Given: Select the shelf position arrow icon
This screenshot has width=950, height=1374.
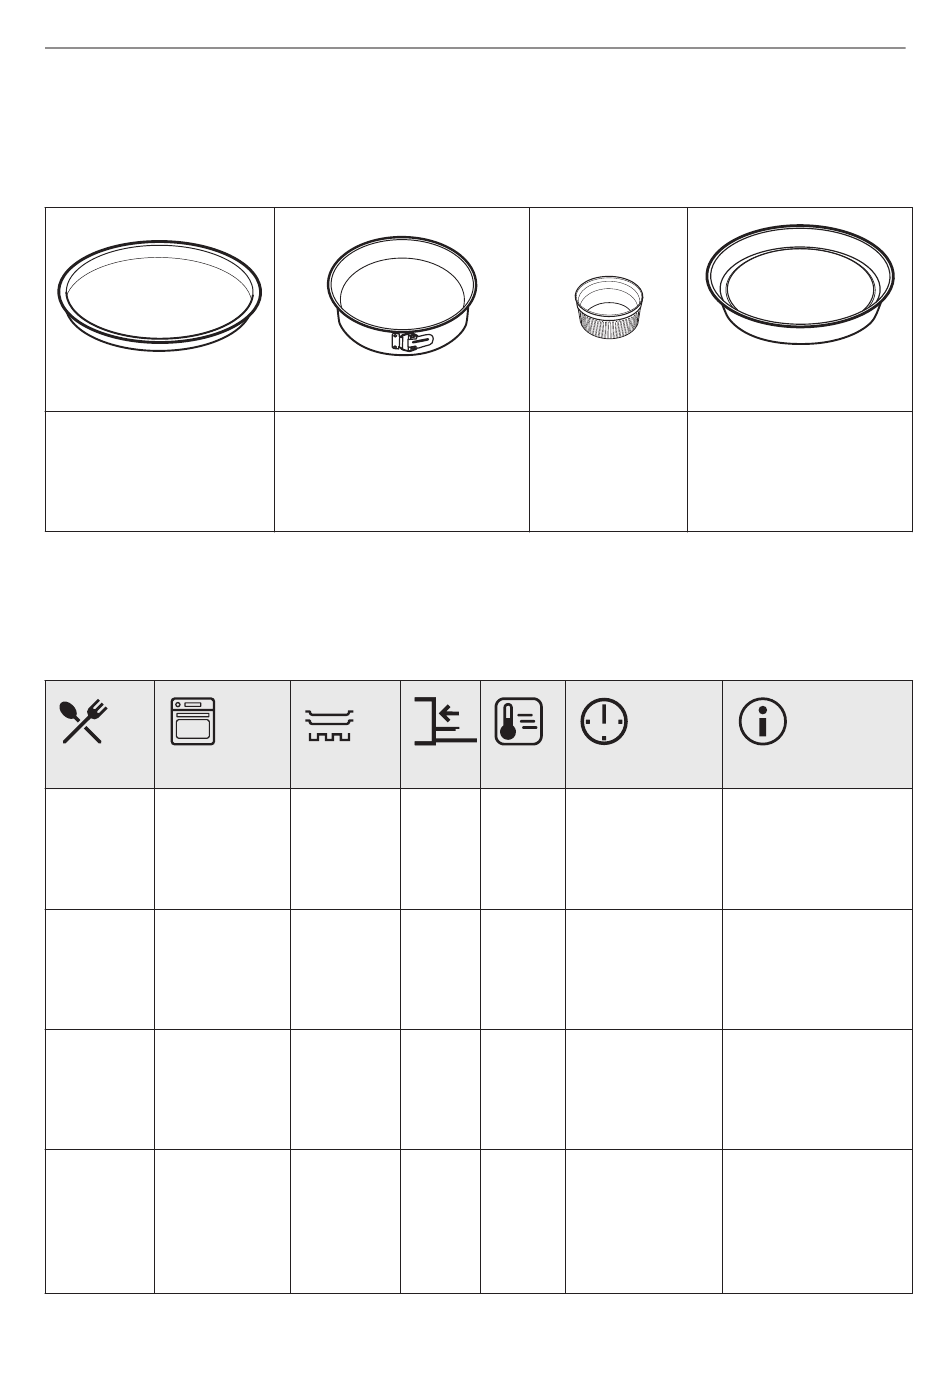Looking at the screenshot, I should coord(445,722).
